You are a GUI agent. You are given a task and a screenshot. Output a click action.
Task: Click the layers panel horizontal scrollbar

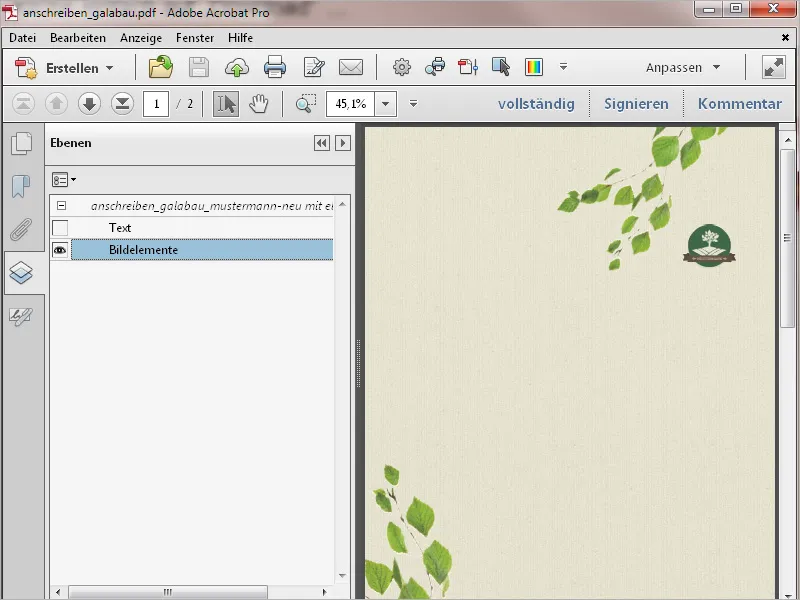coord(168,592)
